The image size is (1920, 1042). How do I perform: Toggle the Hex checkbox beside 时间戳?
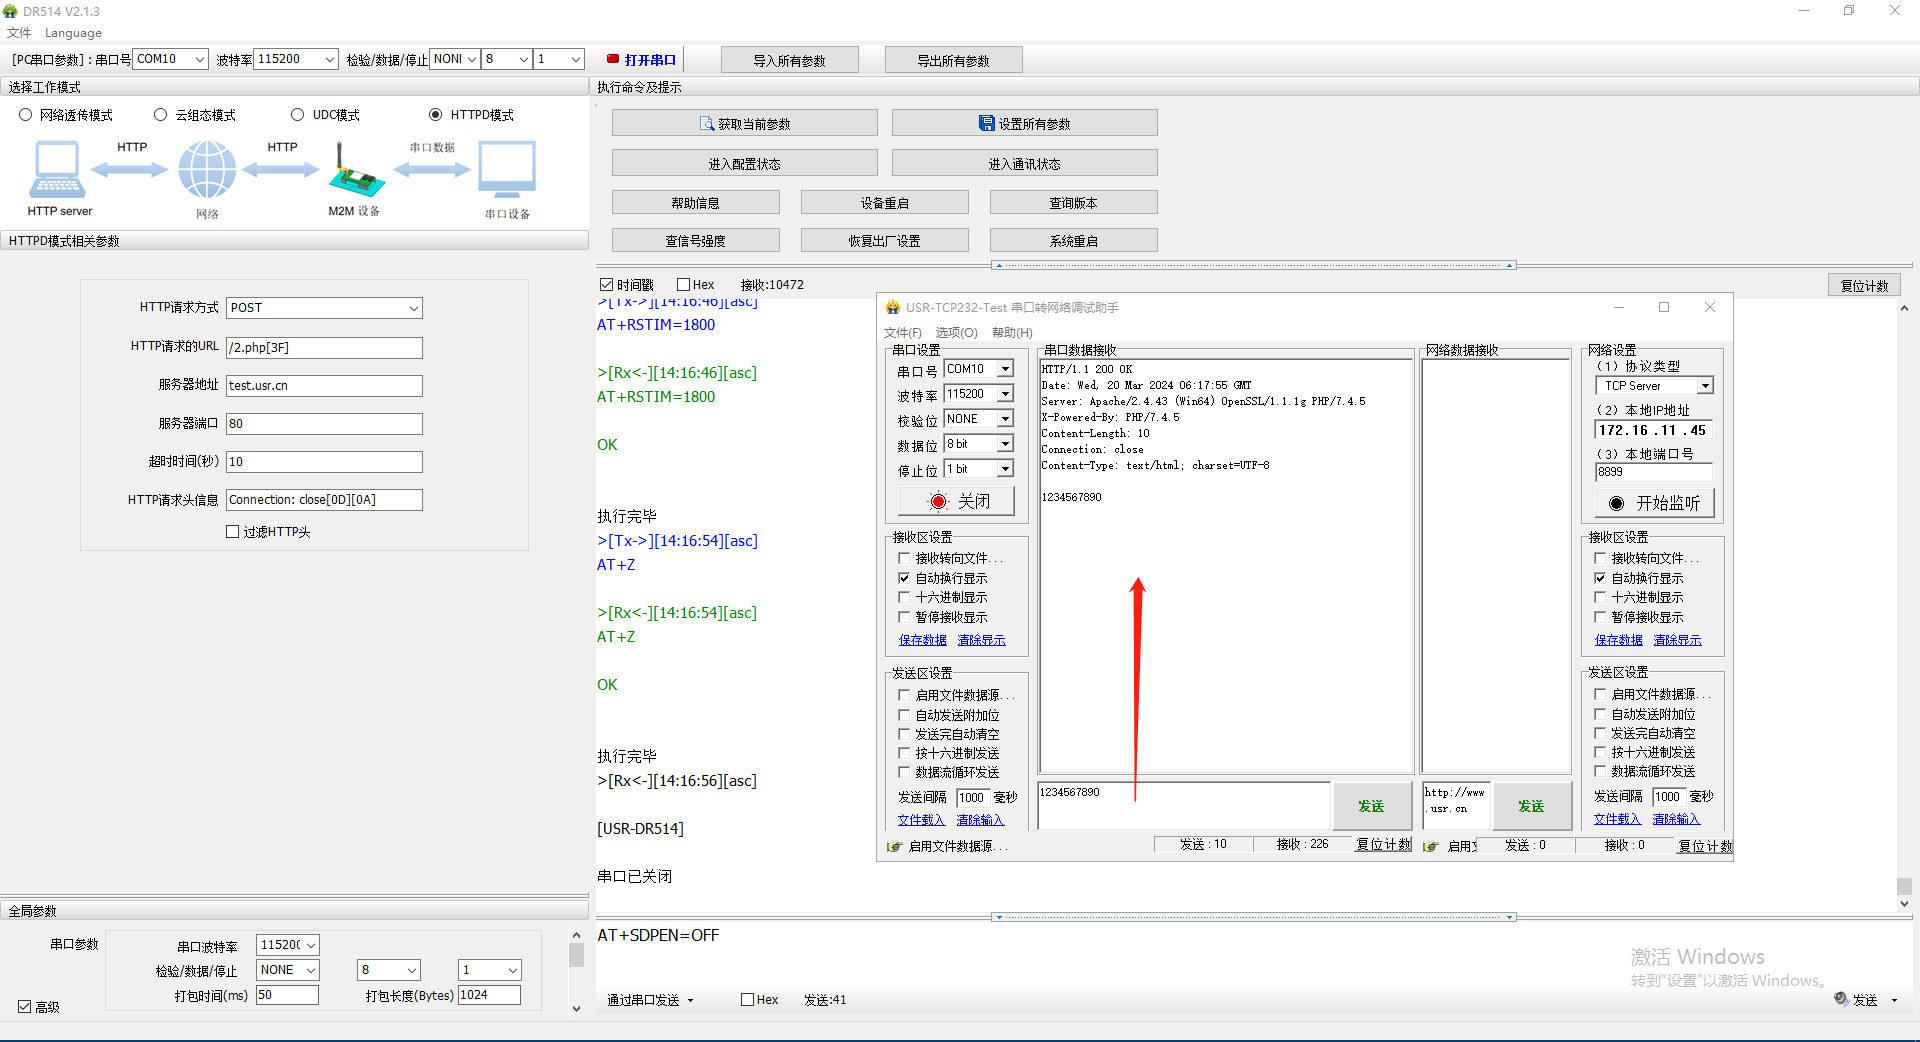pyautogui.click(x=684, y=285)
